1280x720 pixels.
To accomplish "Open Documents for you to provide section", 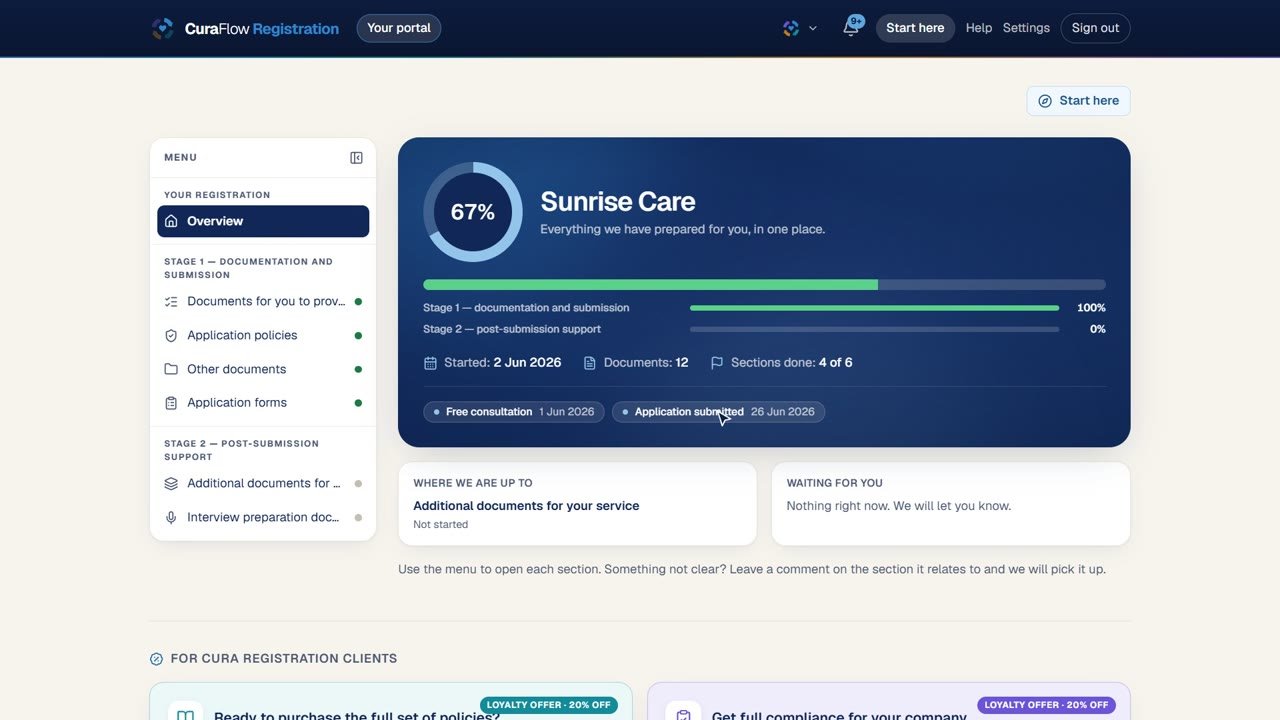I will point(263,301).
